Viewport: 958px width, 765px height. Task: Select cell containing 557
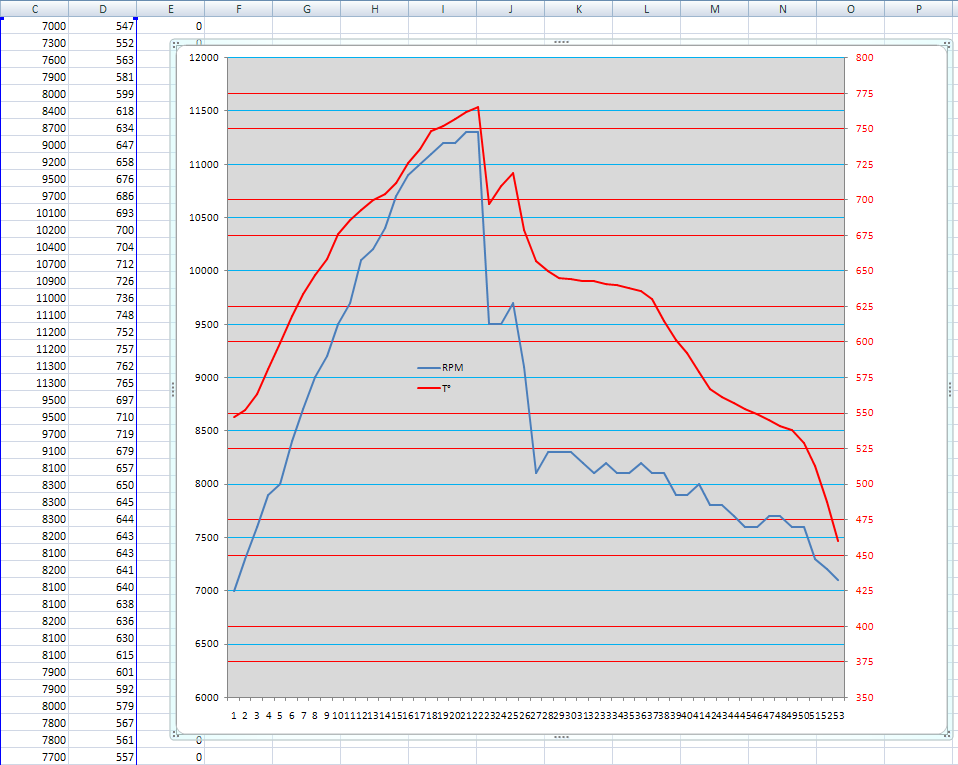point(103,756)
